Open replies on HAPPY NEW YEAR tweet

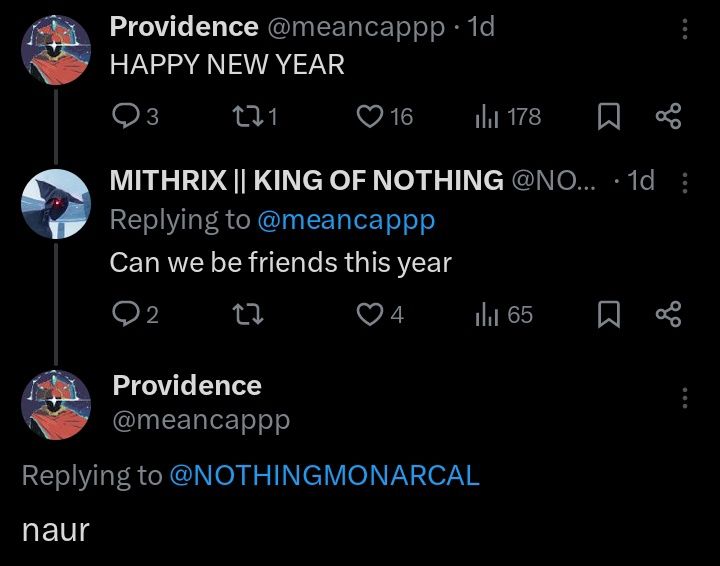(x=135, y=116)
